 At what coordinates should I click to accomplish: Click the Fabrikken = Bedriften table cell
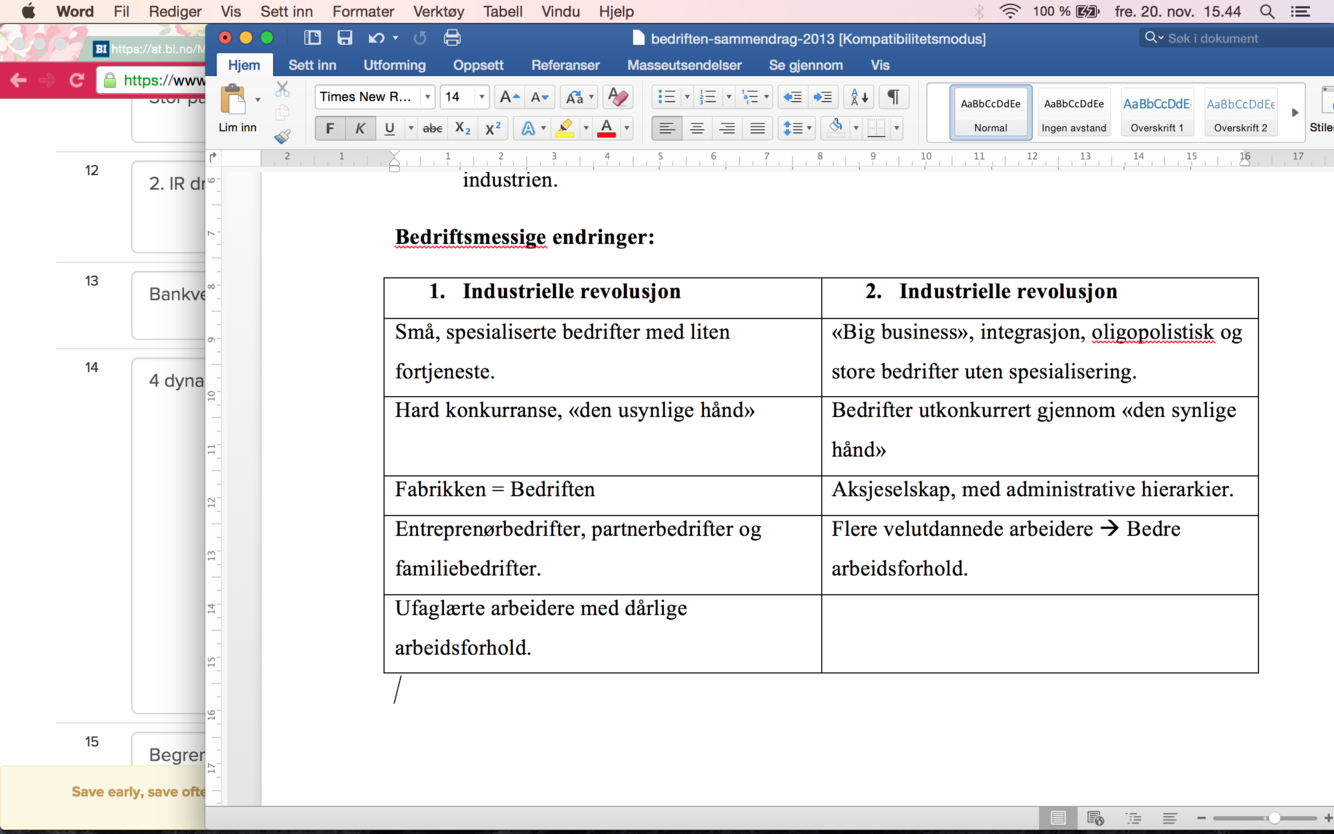click(x=602, y=495)
